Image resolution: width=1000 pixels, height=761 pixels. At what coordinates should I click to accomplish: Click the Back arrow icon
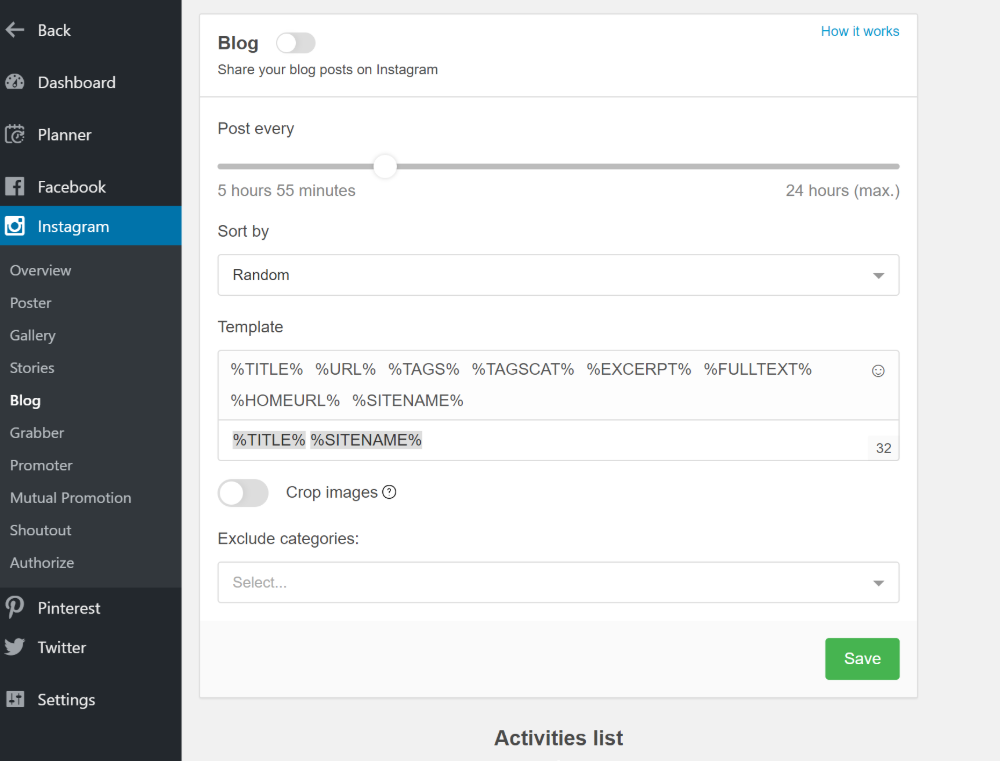click(14, 30)
